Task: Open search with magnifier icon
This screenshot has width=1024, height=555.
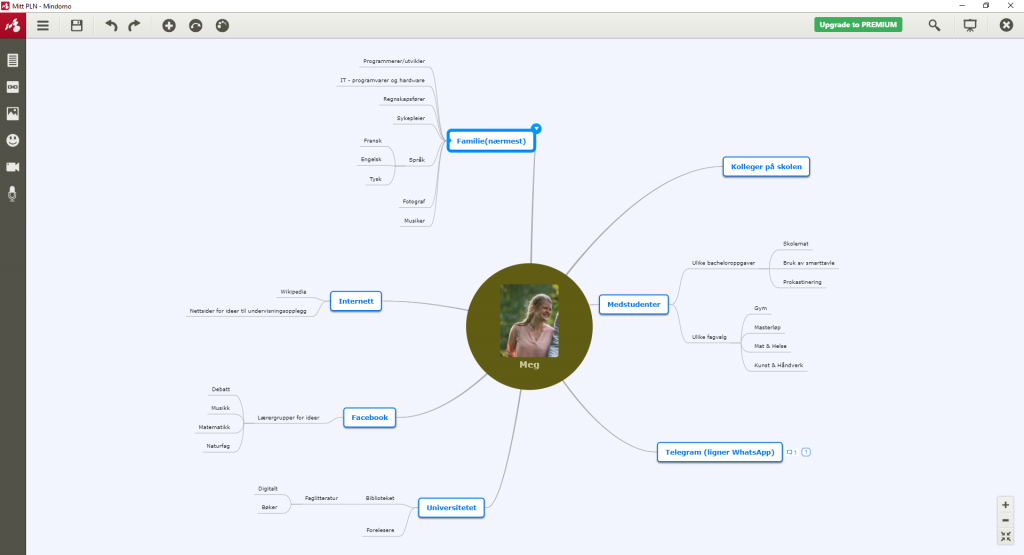Action: pyautogui.click(x=935, y=25)
